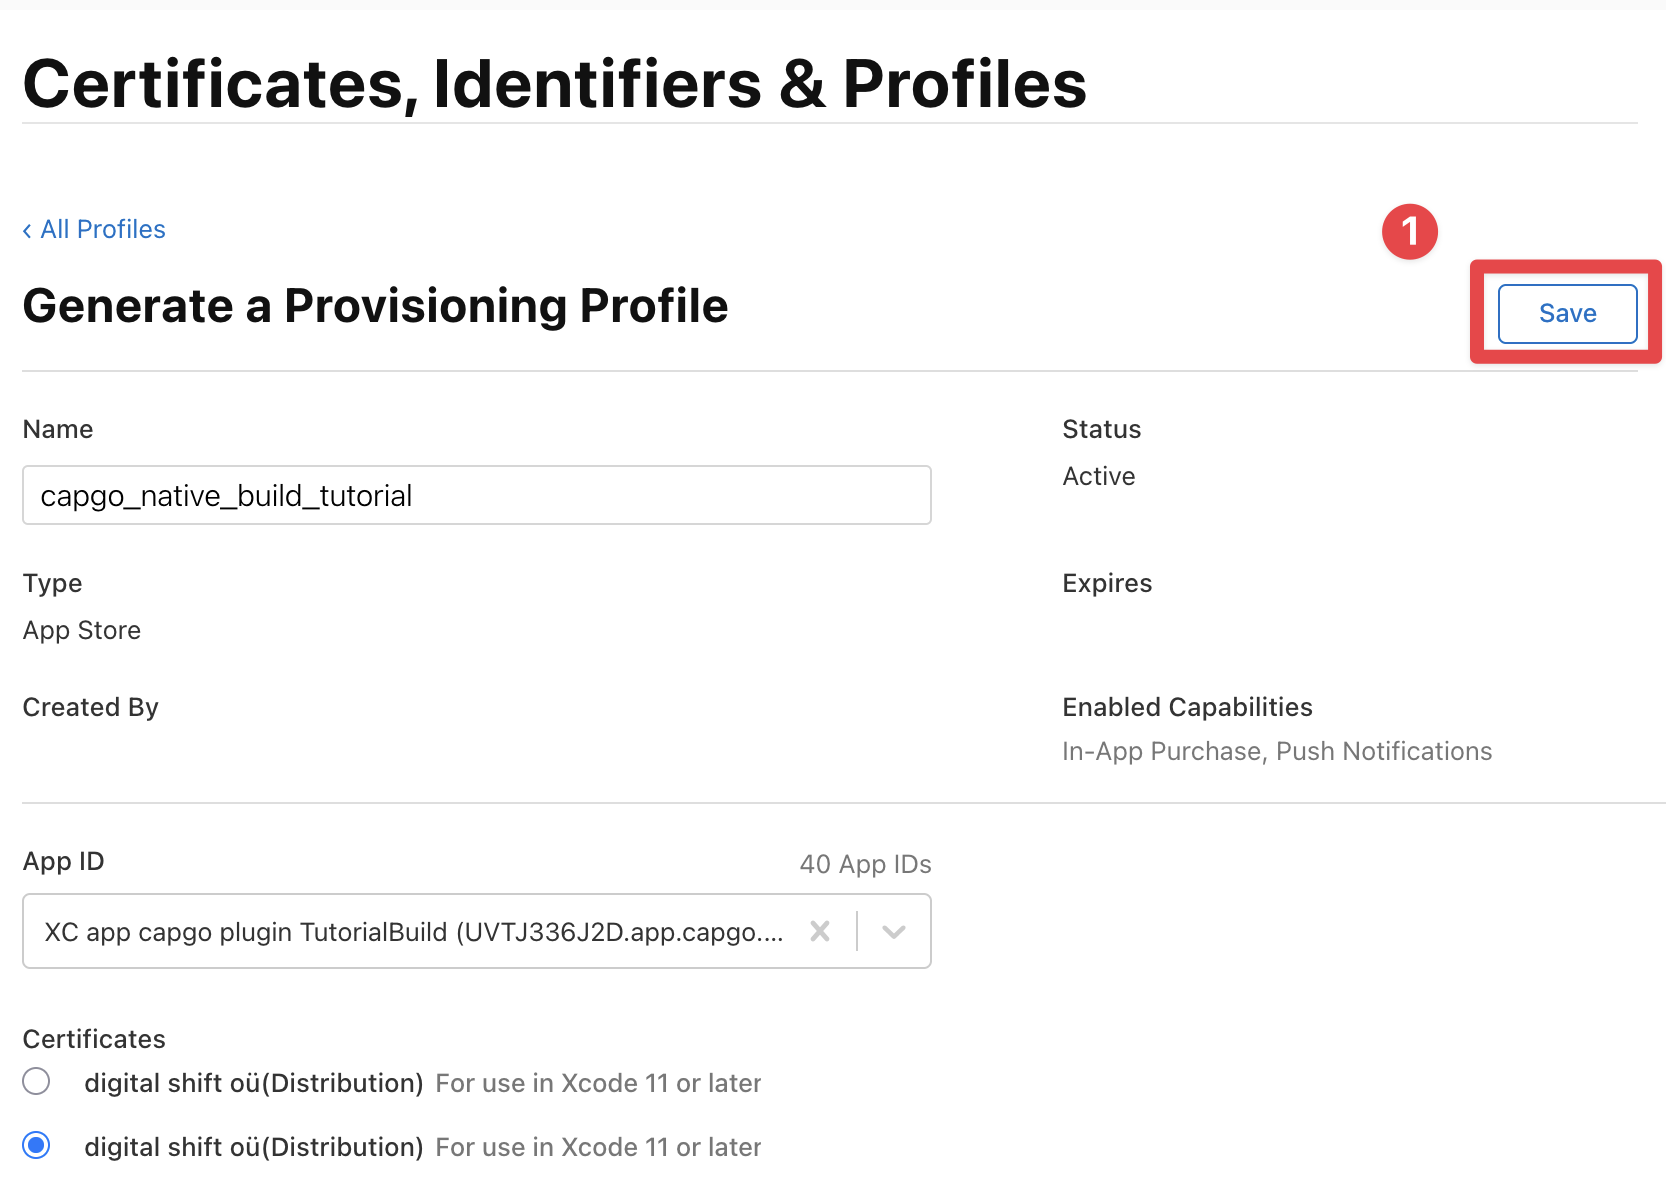Click the Enabled Capabilities heading
1666x1198 pixels.
point(1187,707)
